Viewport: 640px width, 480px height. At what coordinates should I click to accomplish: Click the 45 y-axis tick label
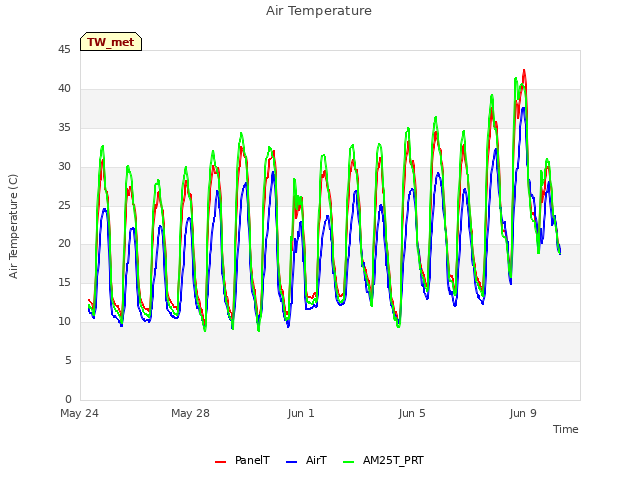(64, 50)
